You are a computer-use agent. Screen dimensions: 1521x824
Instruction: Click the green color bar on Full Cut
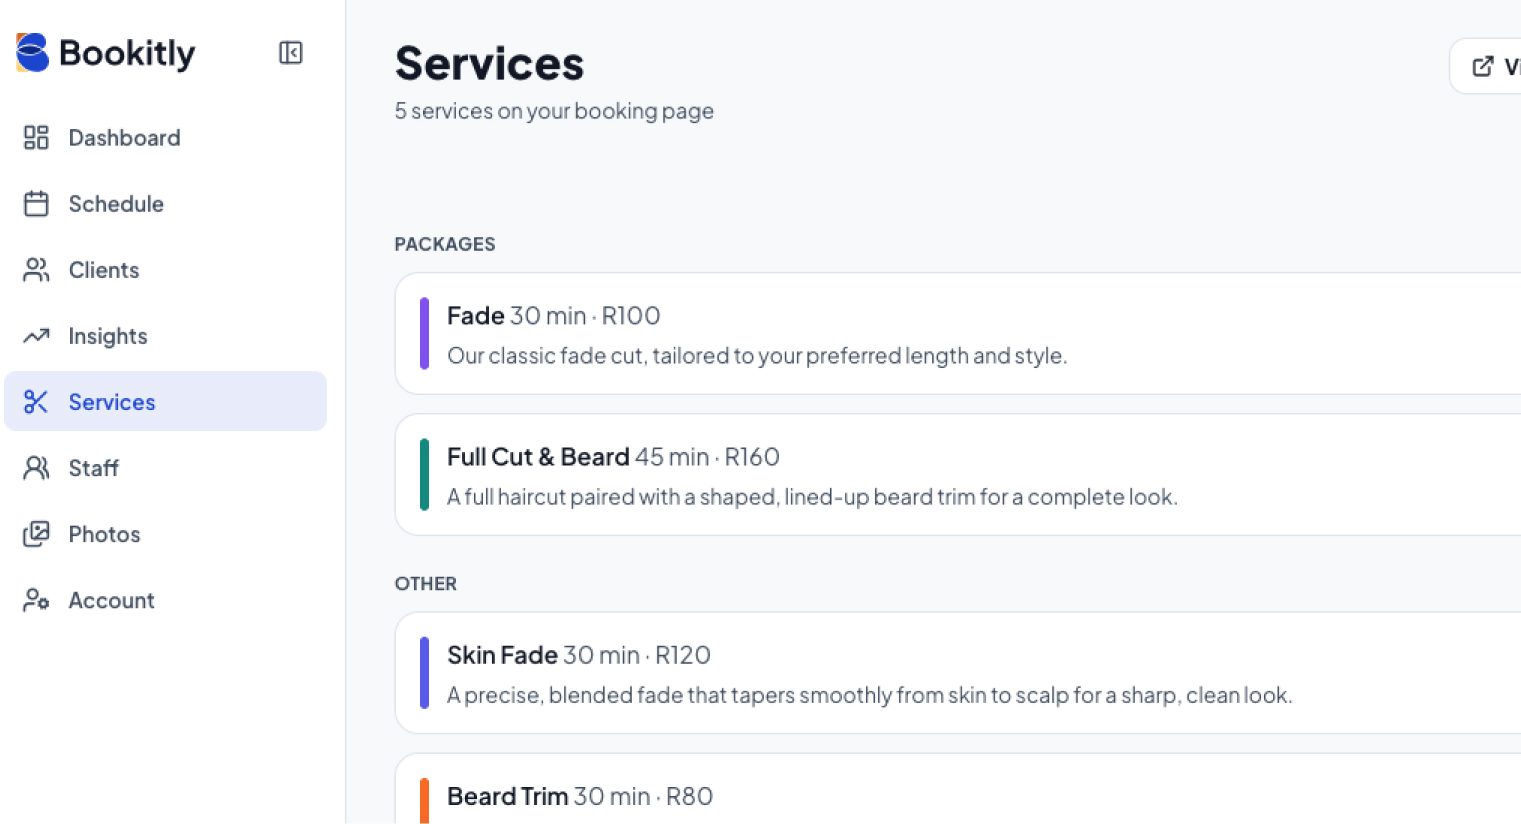(x=424, y=475)
